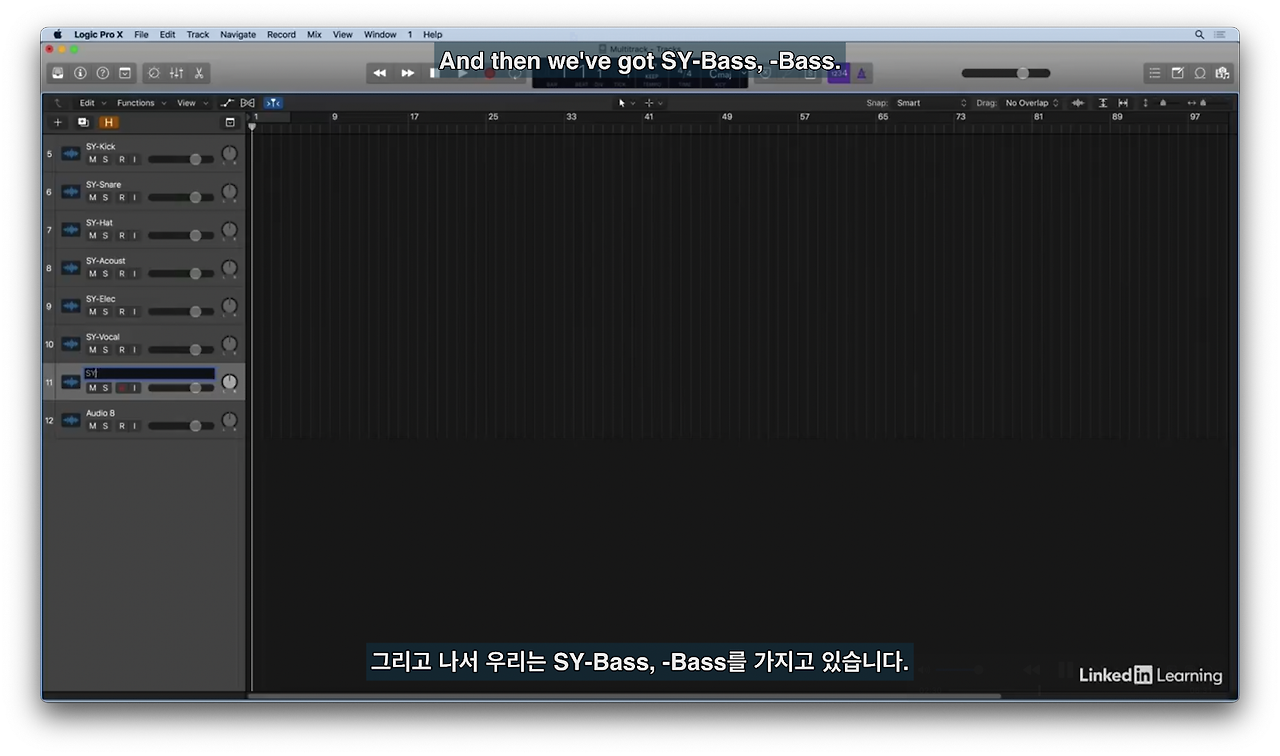Enable input monitoring on SY-Acoust
The width and height of the screenshot is (1280, 756).
[x=135, y=273]
